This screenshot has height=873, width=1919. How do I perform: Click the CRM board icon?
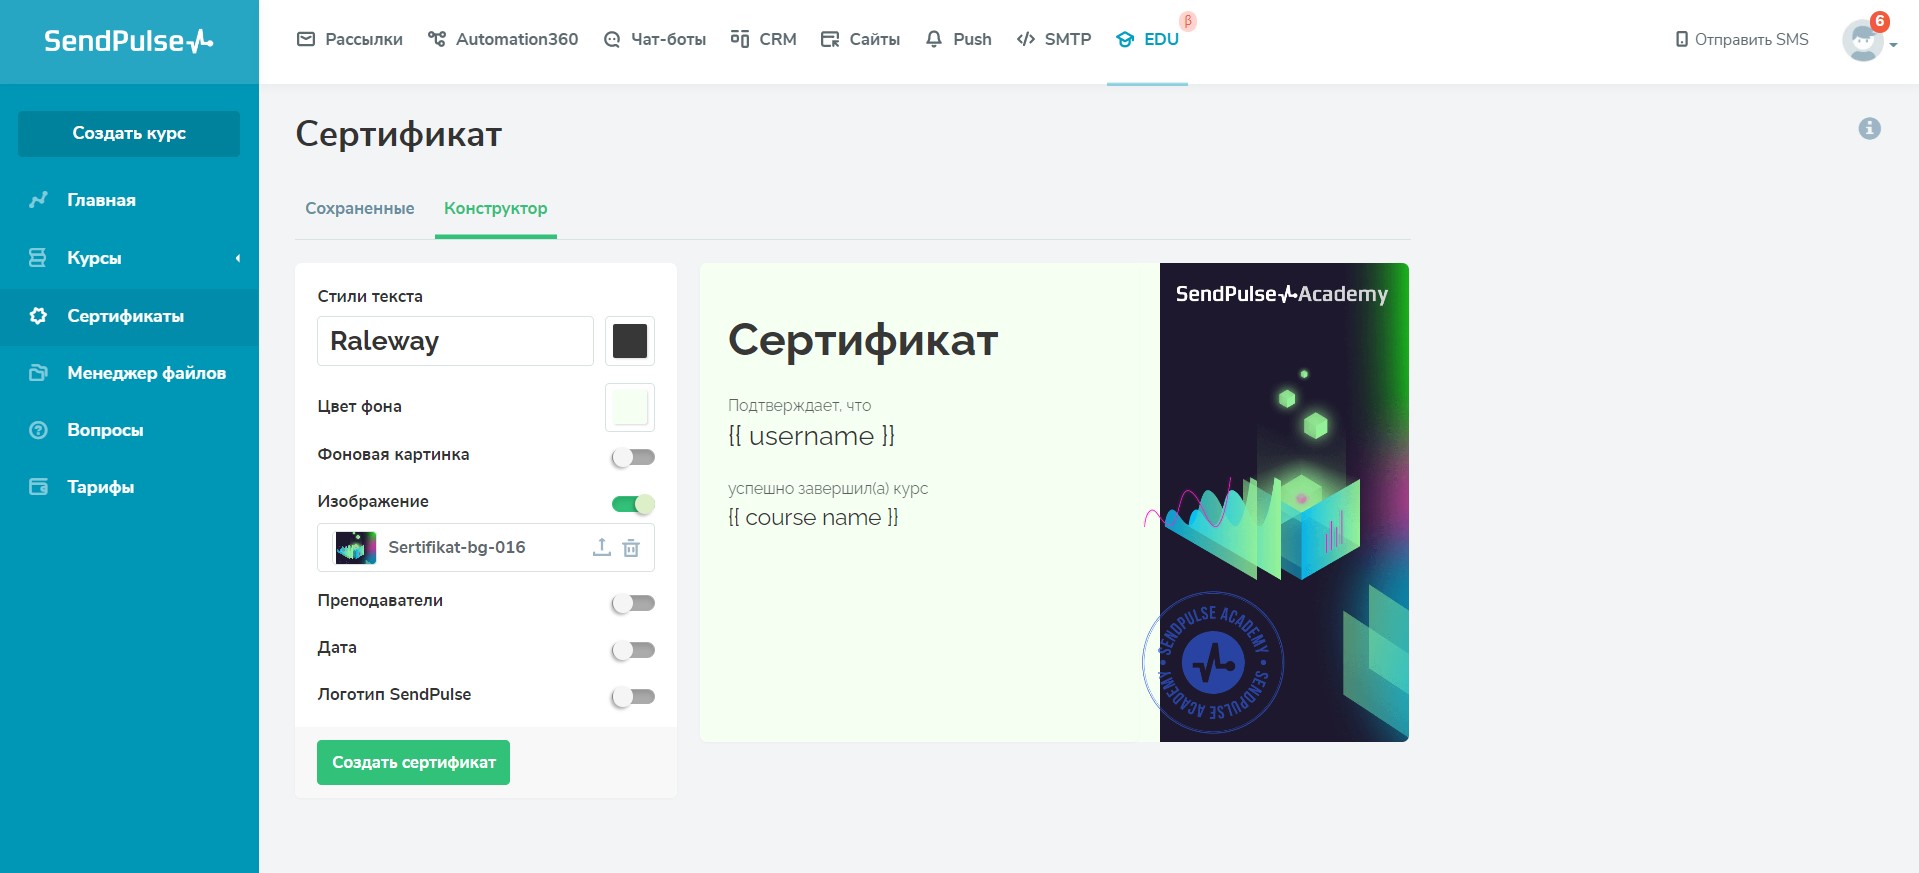(x=740, y=39)
